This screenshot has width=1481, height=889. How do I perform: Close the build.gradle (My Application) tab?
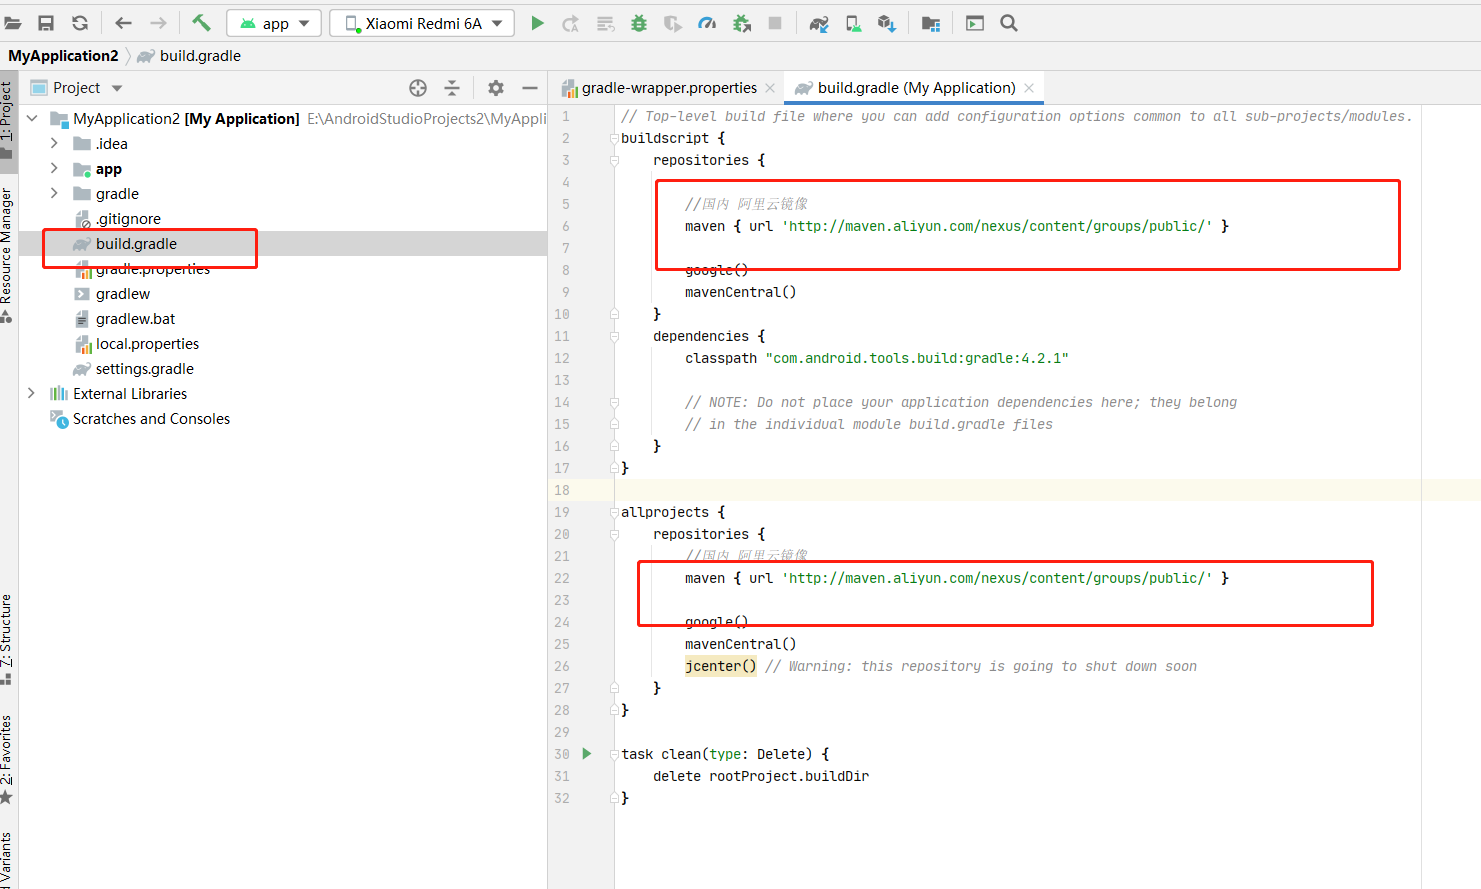click(x=1029, y=88)
